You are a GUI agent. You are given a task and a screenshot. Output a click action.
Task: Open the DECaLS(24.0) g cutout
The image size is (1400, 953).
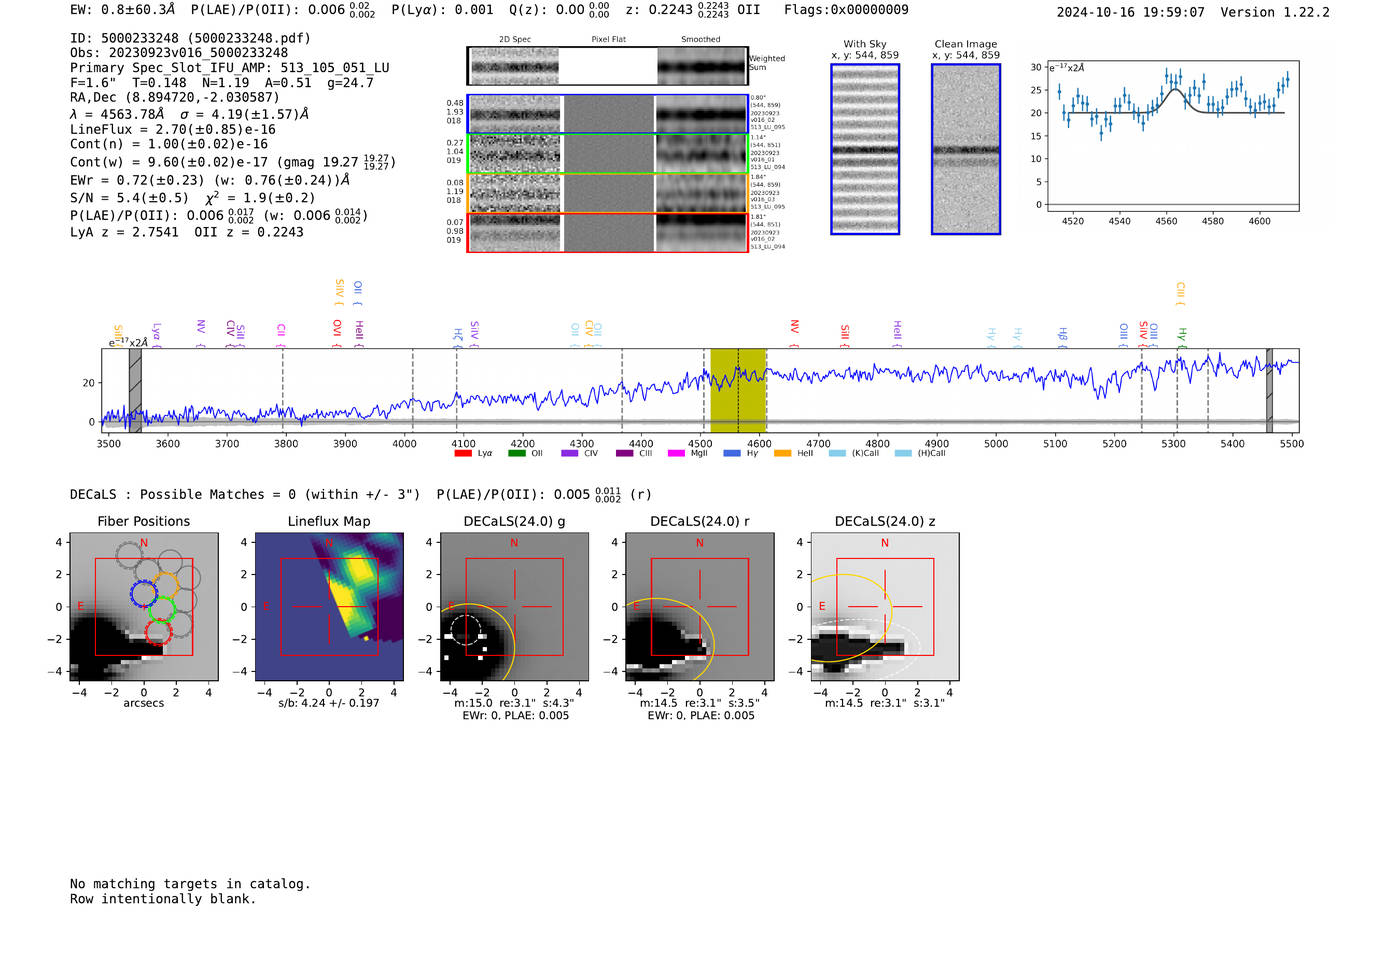(x=515, y=607)
